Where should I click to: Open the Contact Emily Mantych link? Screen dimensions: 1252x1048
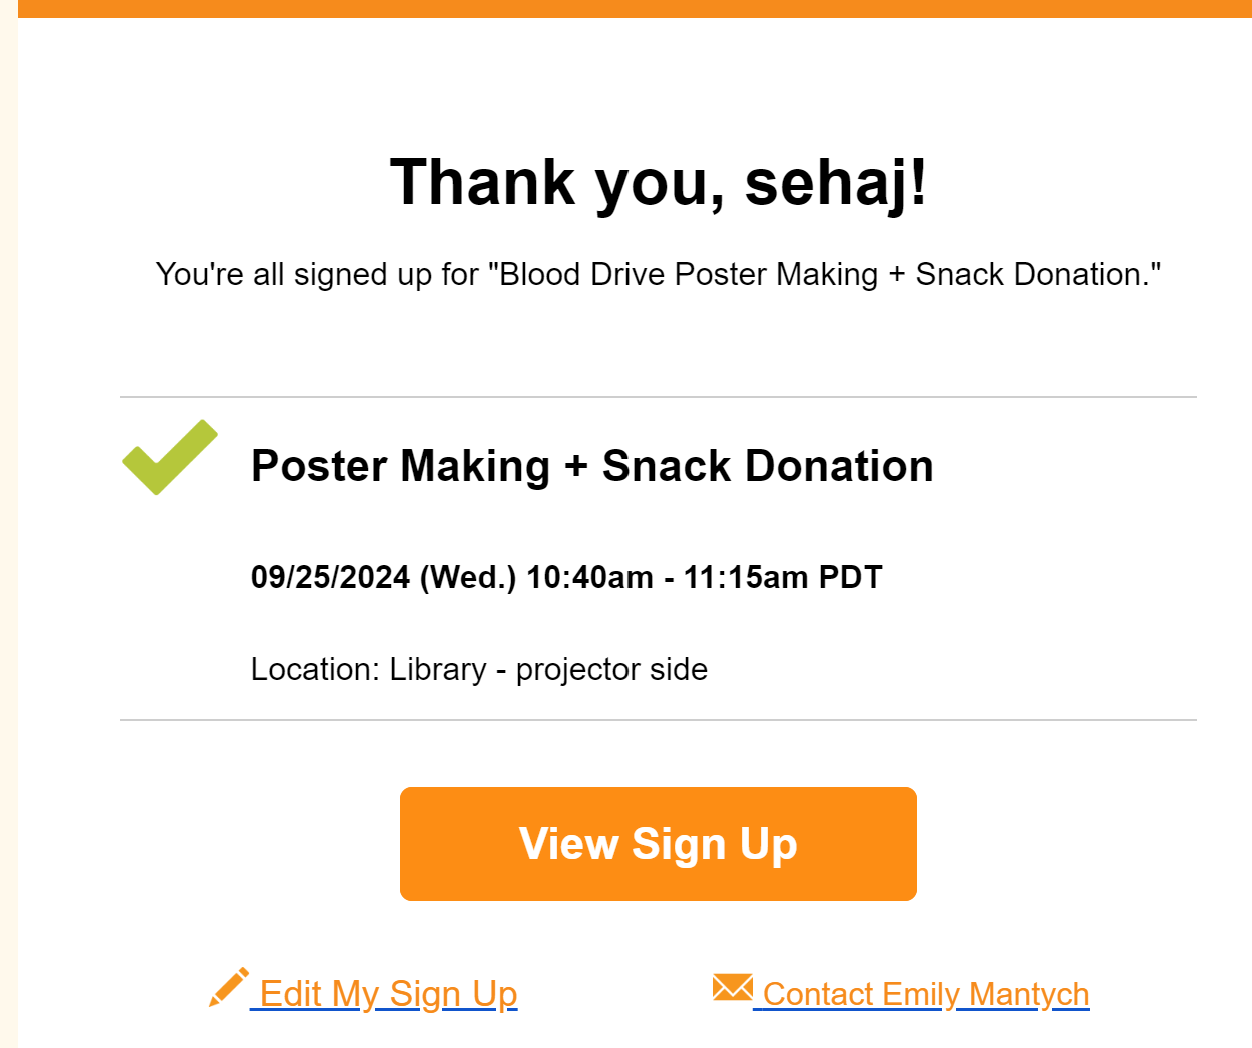click(x=925, y=994)
